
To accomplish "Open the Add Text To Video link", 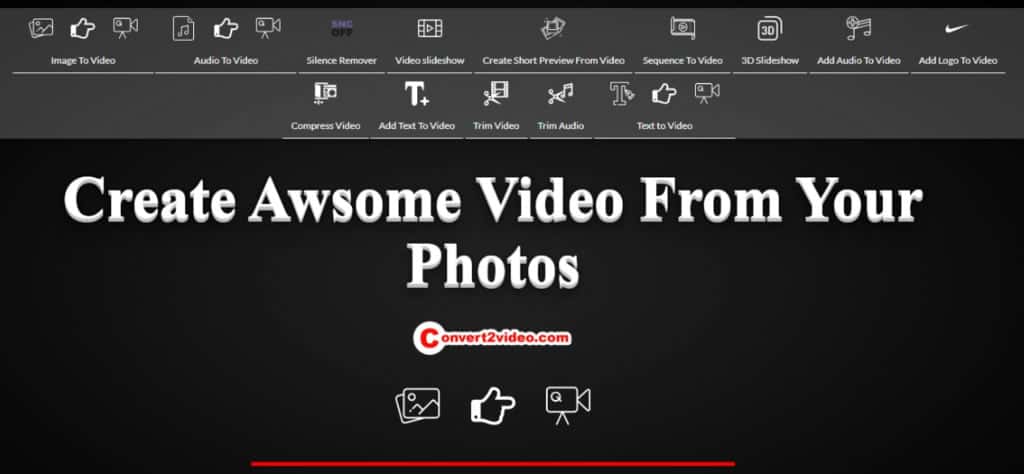I will point(417,126).
